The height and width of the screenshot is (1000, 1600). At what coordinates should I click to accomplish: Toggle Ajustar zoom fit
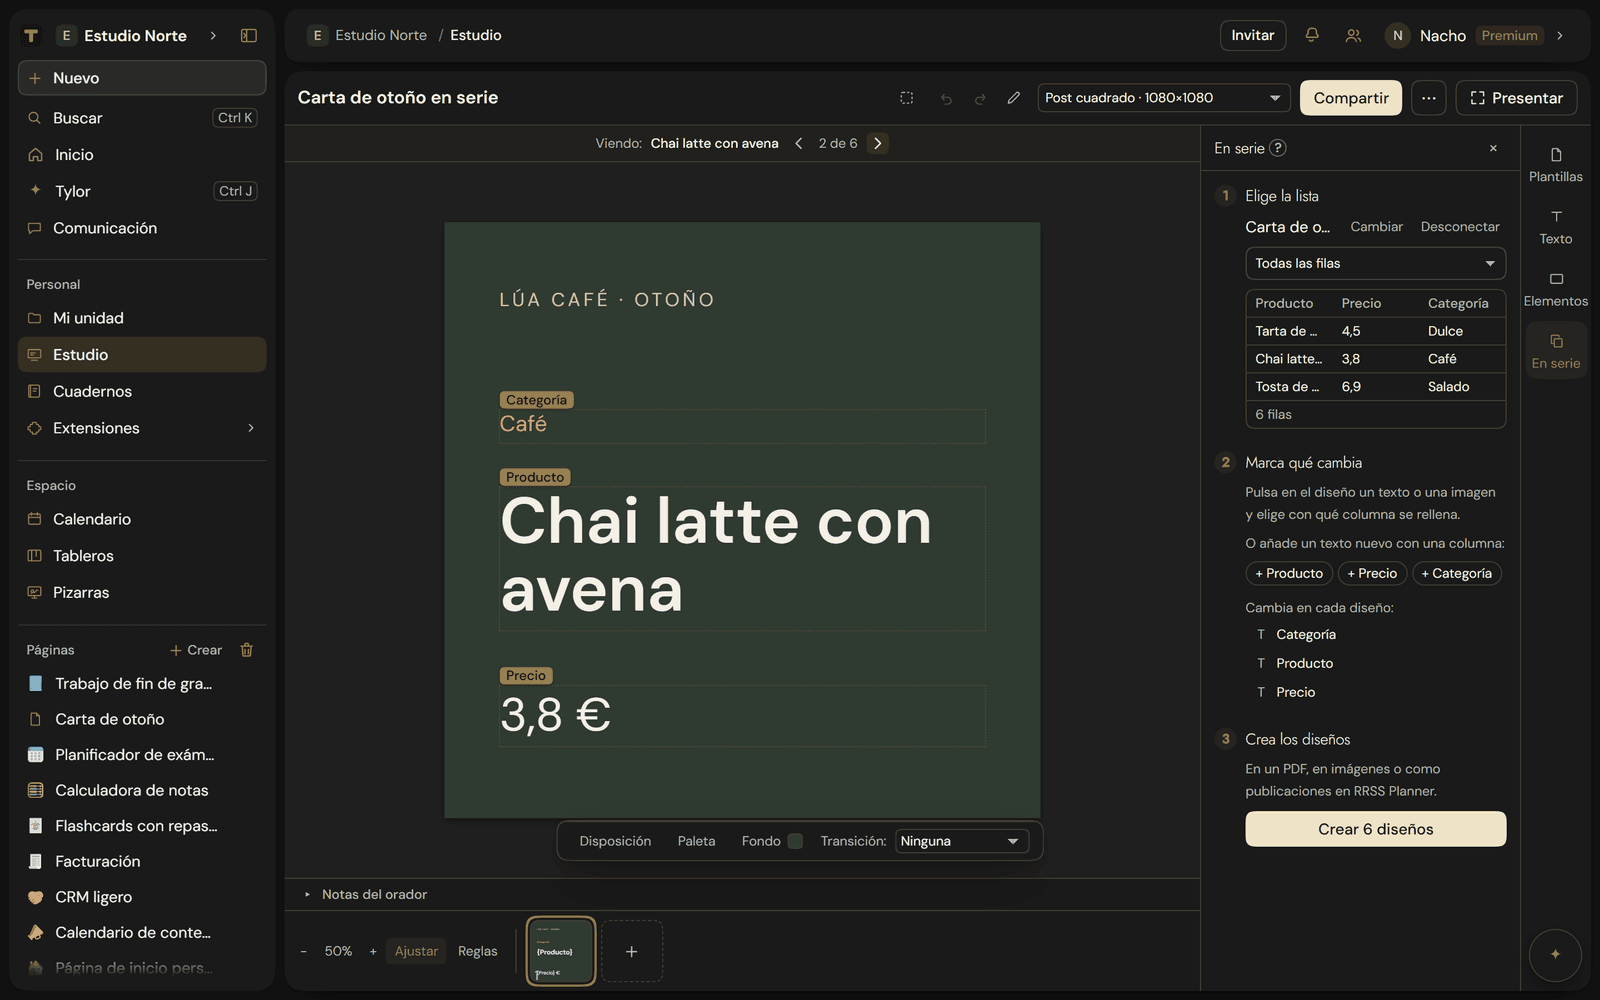416,951
